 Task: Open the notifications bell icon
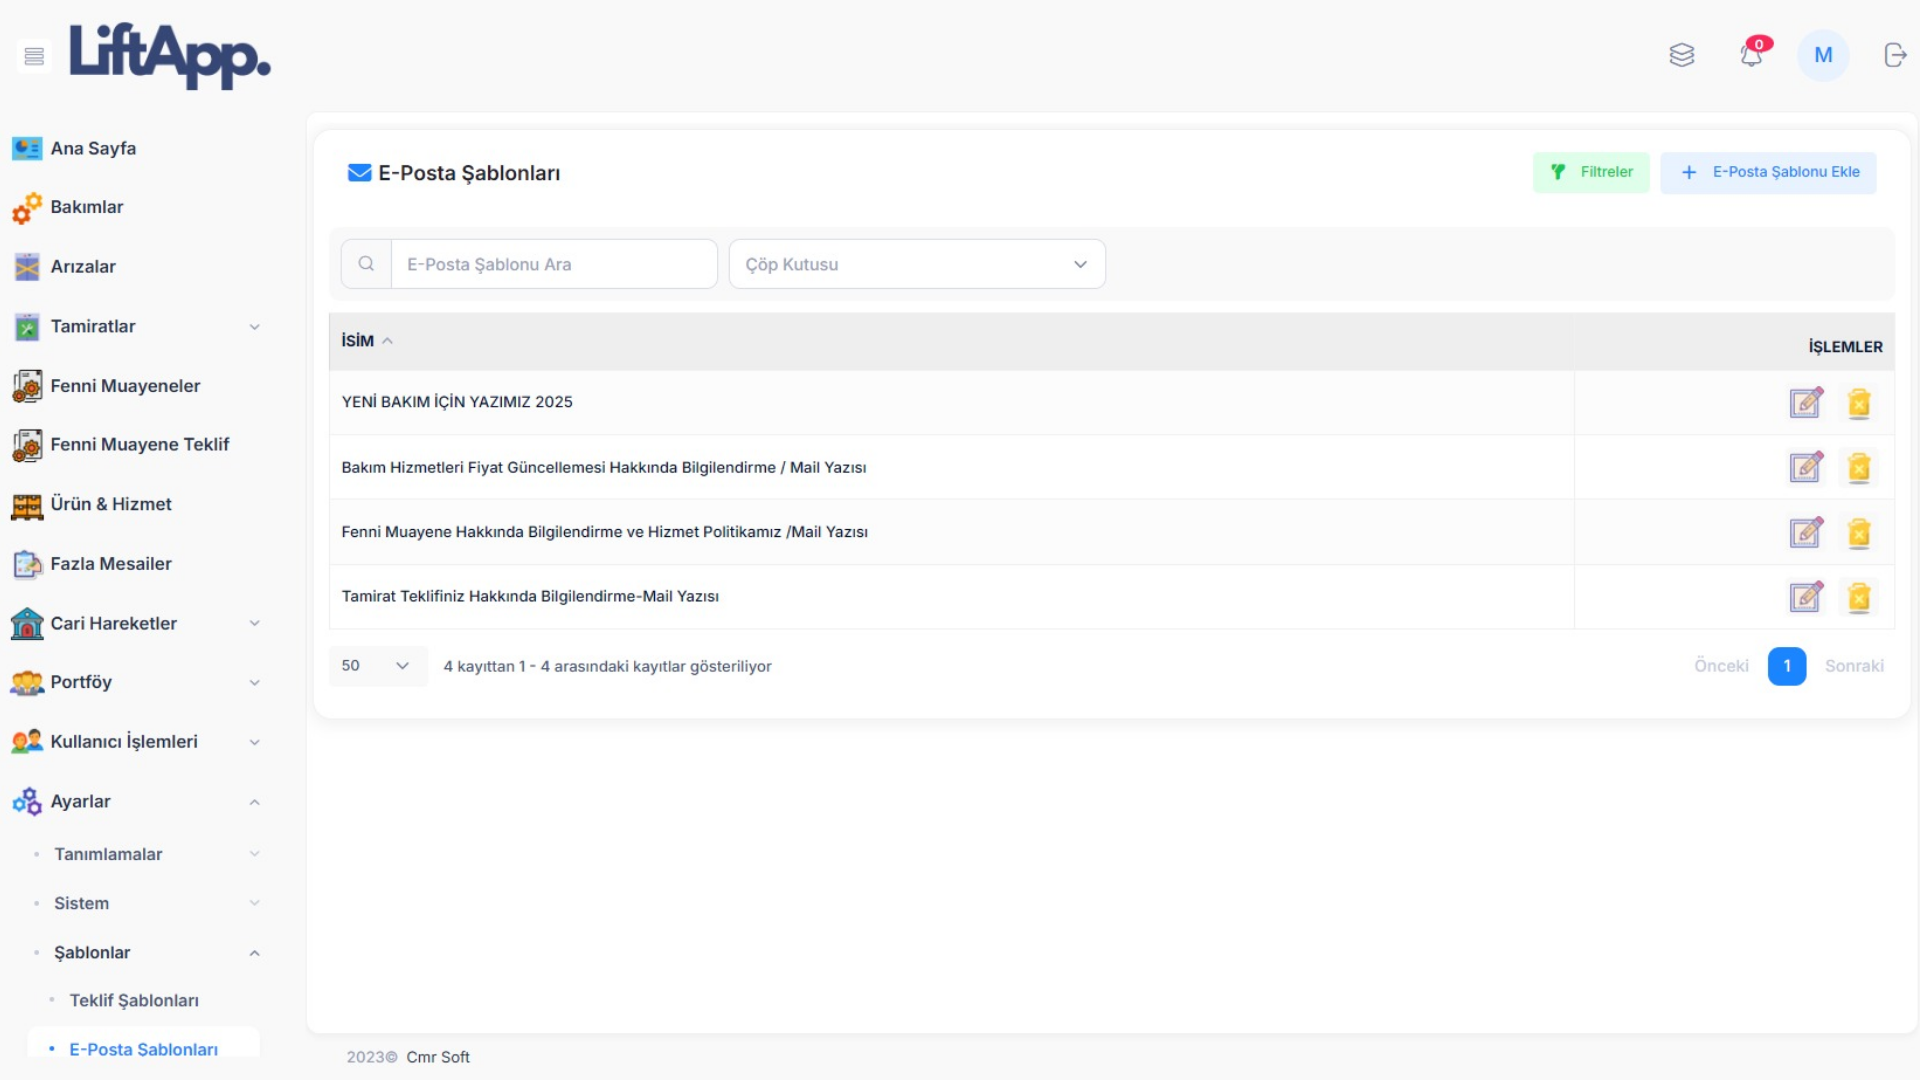[x=1751, y=55]
